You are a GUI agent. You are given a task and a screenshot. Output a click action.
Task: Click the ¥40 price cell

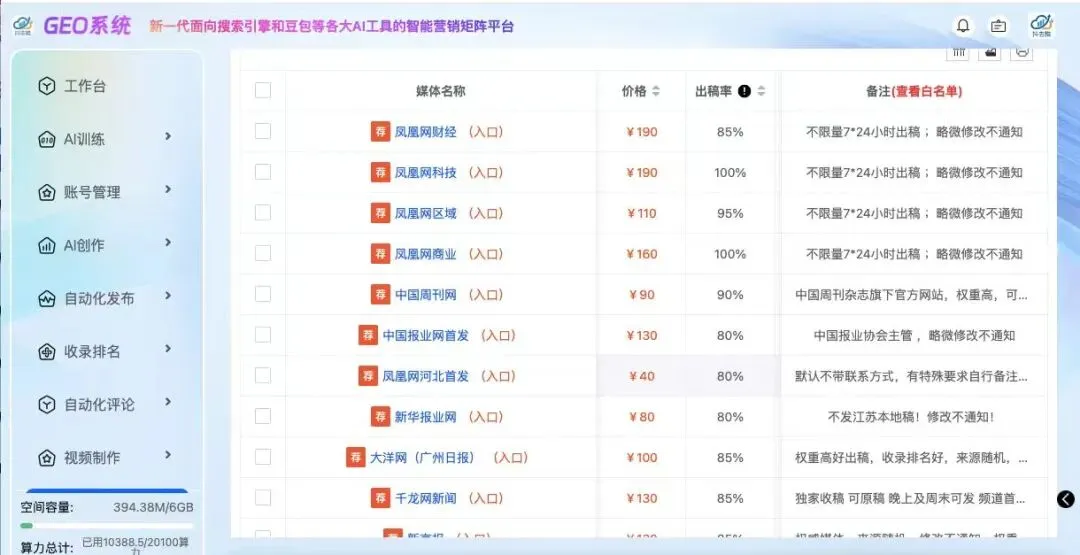[x=642, y=376]
